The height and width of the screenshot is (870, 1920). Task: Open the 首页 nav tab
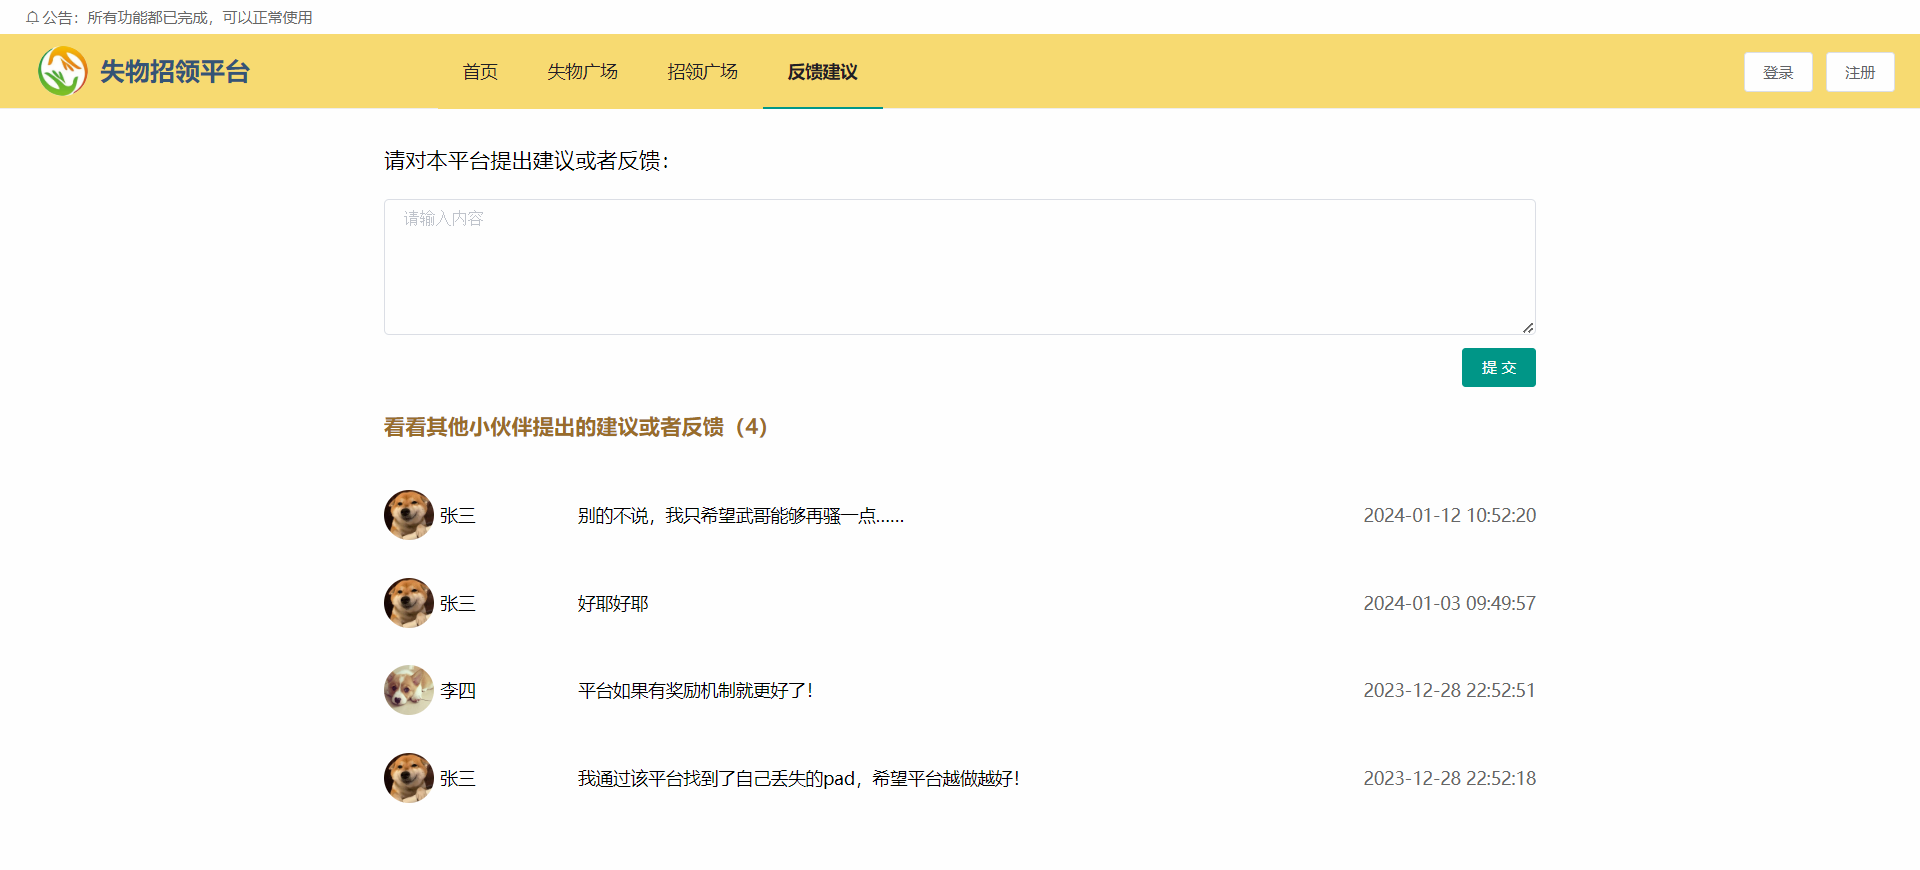(480, 72)
